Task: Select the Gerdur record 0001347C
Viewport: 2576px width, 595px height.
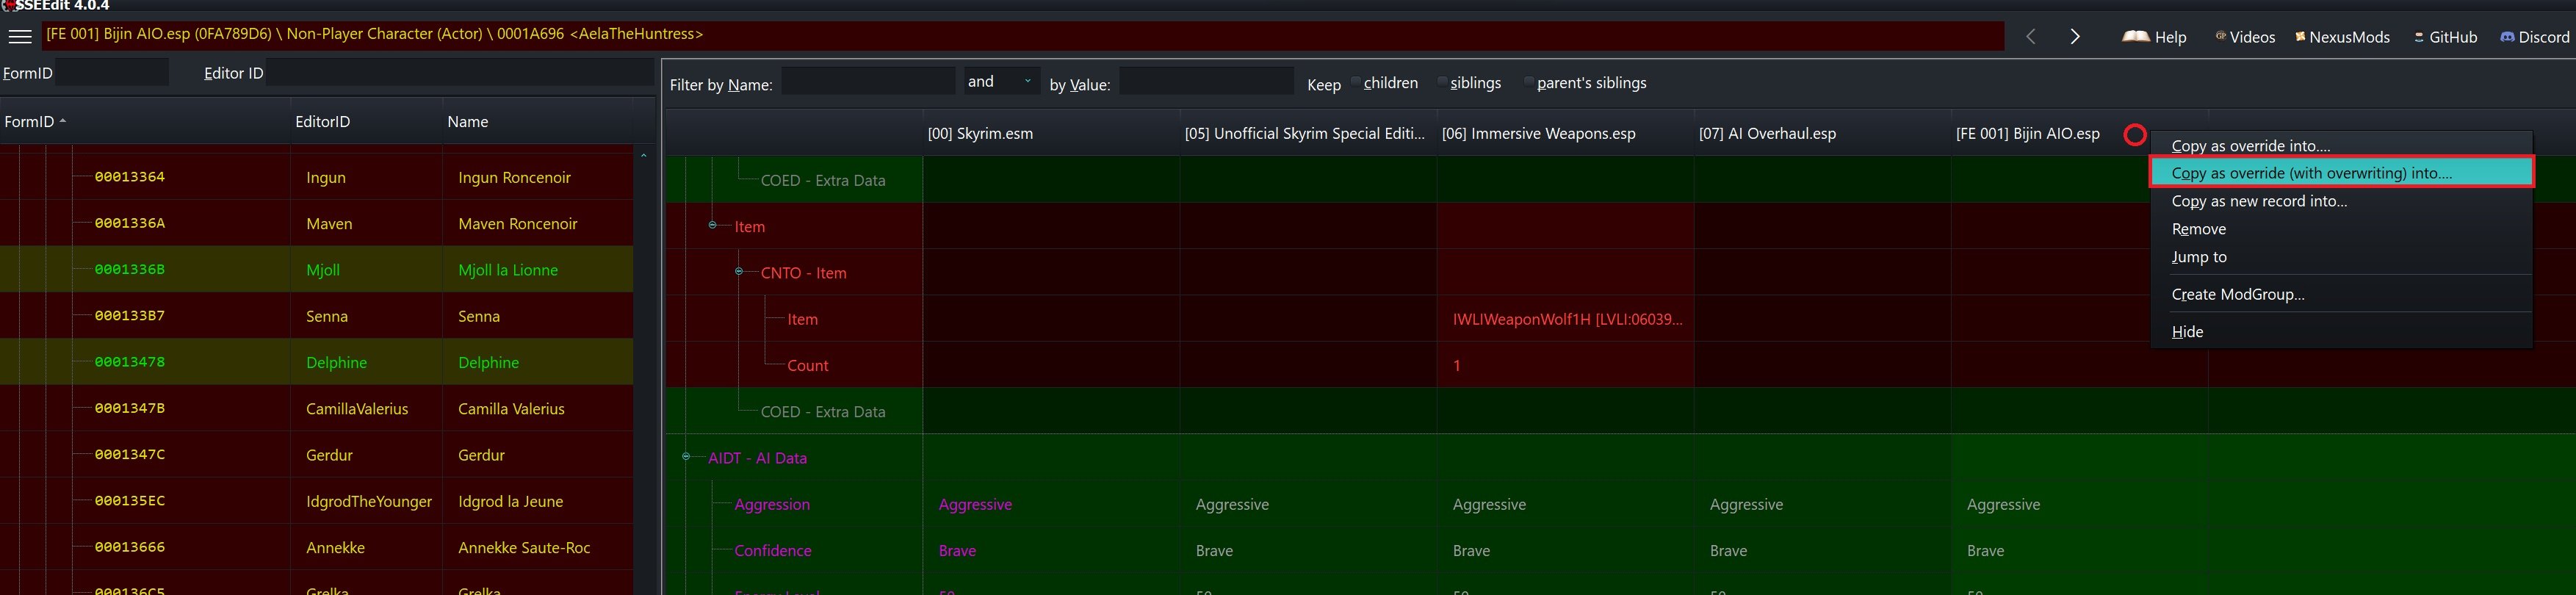Action: click(x=316, y=454)
